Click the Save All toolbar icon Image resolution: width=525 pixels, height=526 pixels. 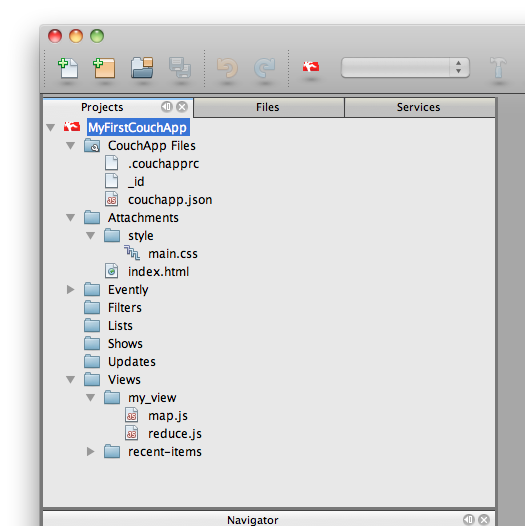(x=180, y=67)
